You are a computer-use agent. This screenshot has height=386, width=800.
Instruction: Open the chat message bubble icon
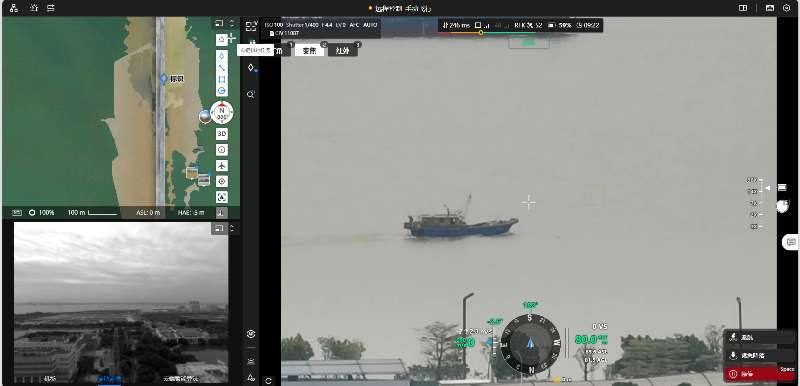(x=791, y=242)
